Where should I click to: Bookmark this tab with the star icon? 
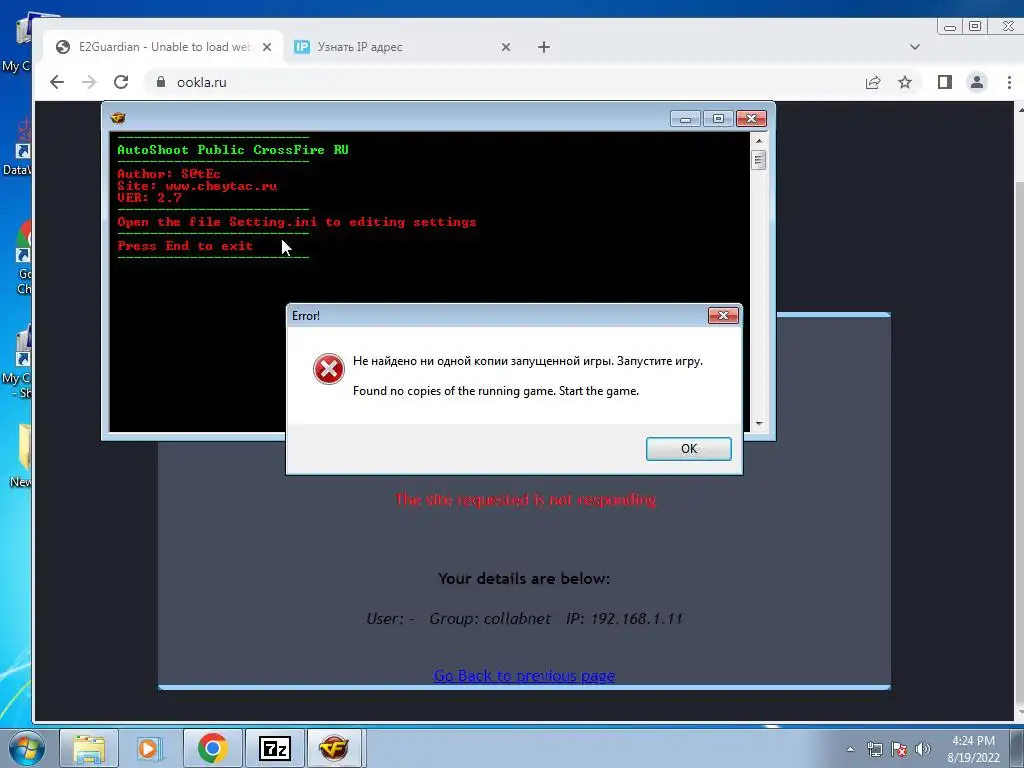[x=904, y=82]
